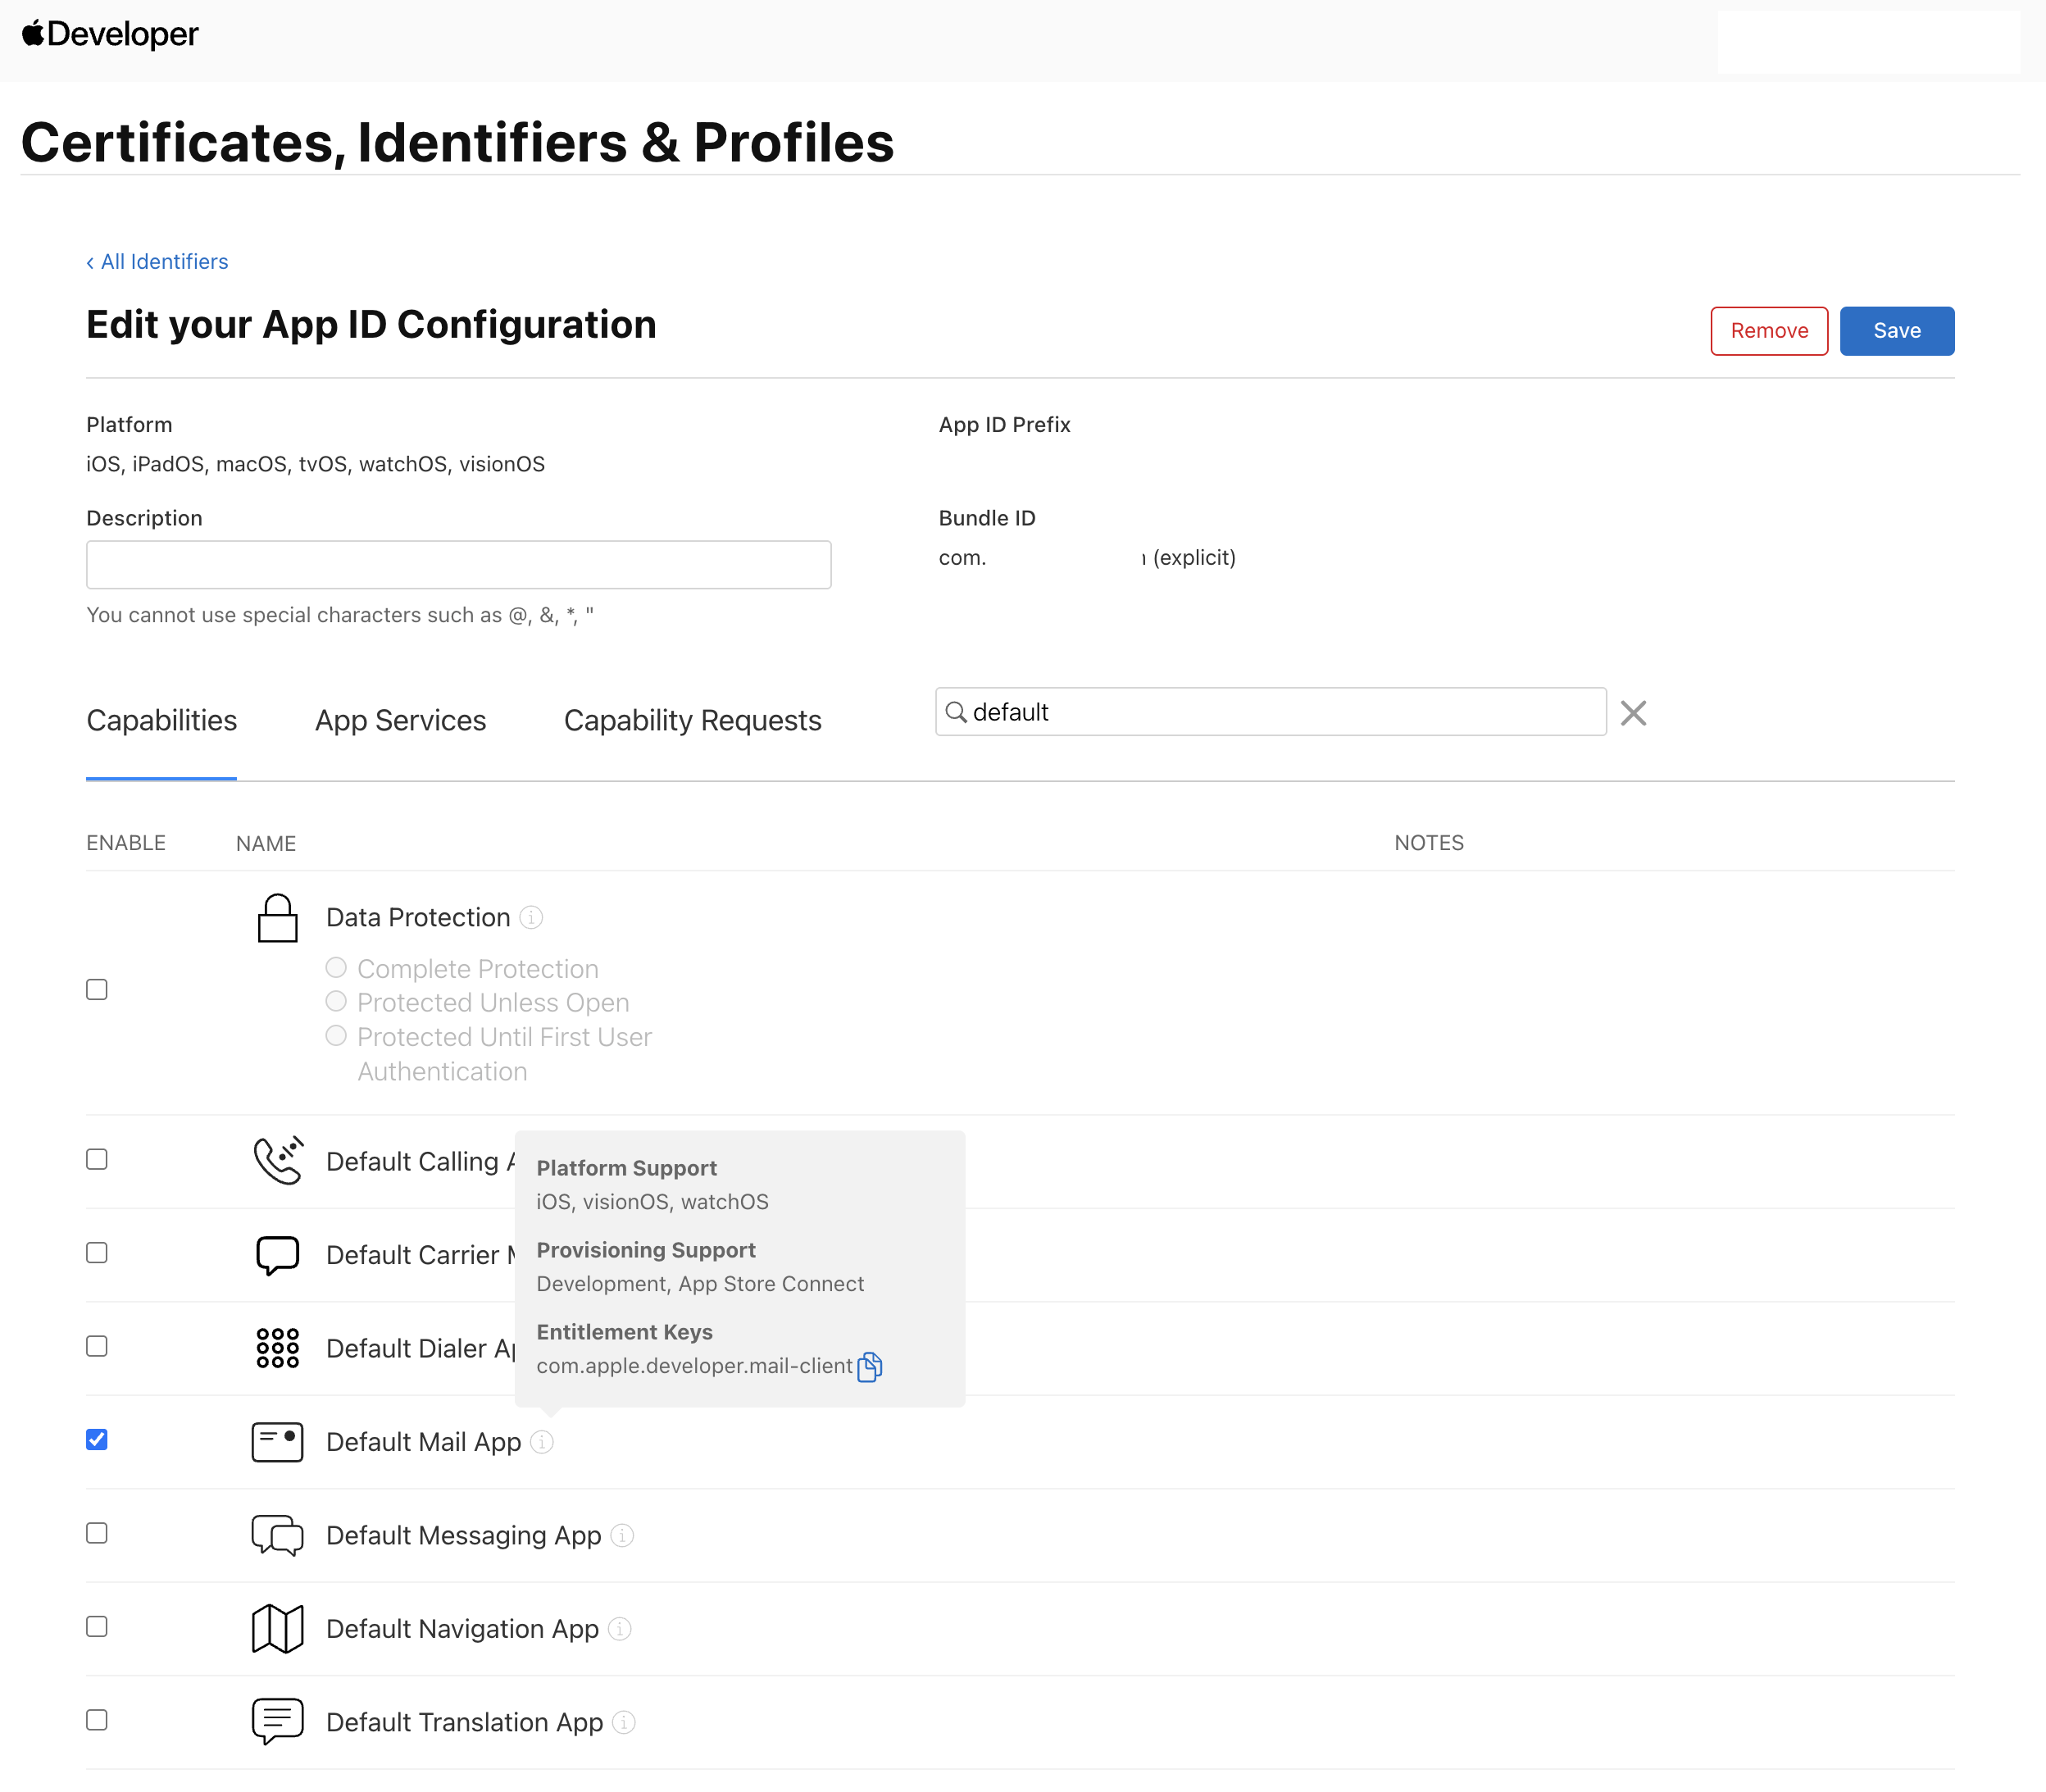
Task: Click info icon for Default Translation App
Action: tap(624, 1722)
